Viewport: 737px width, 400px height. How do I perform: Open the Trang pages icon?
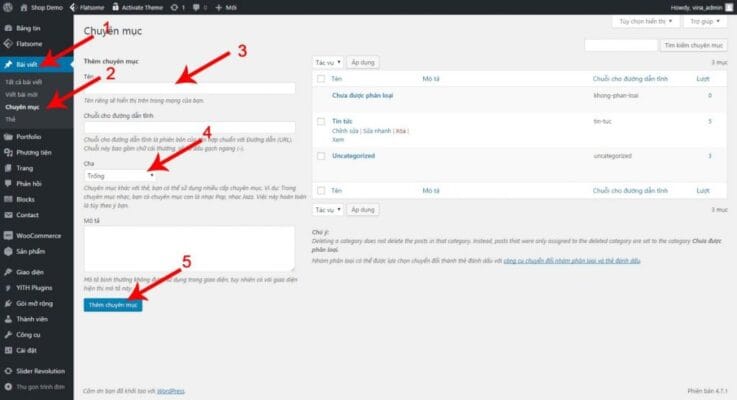tap(8, 168)
